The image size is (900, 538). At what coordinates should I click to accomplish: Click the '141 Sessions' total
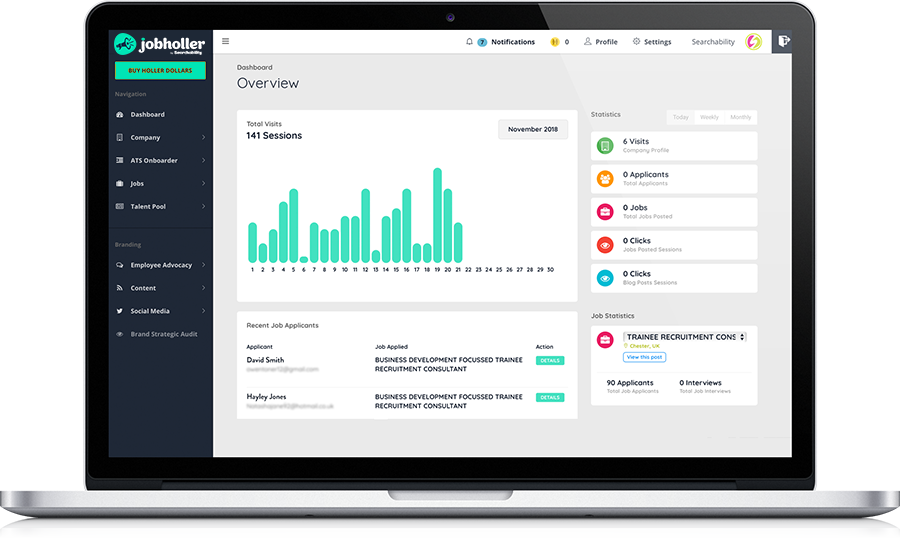[x=274, y=136]
